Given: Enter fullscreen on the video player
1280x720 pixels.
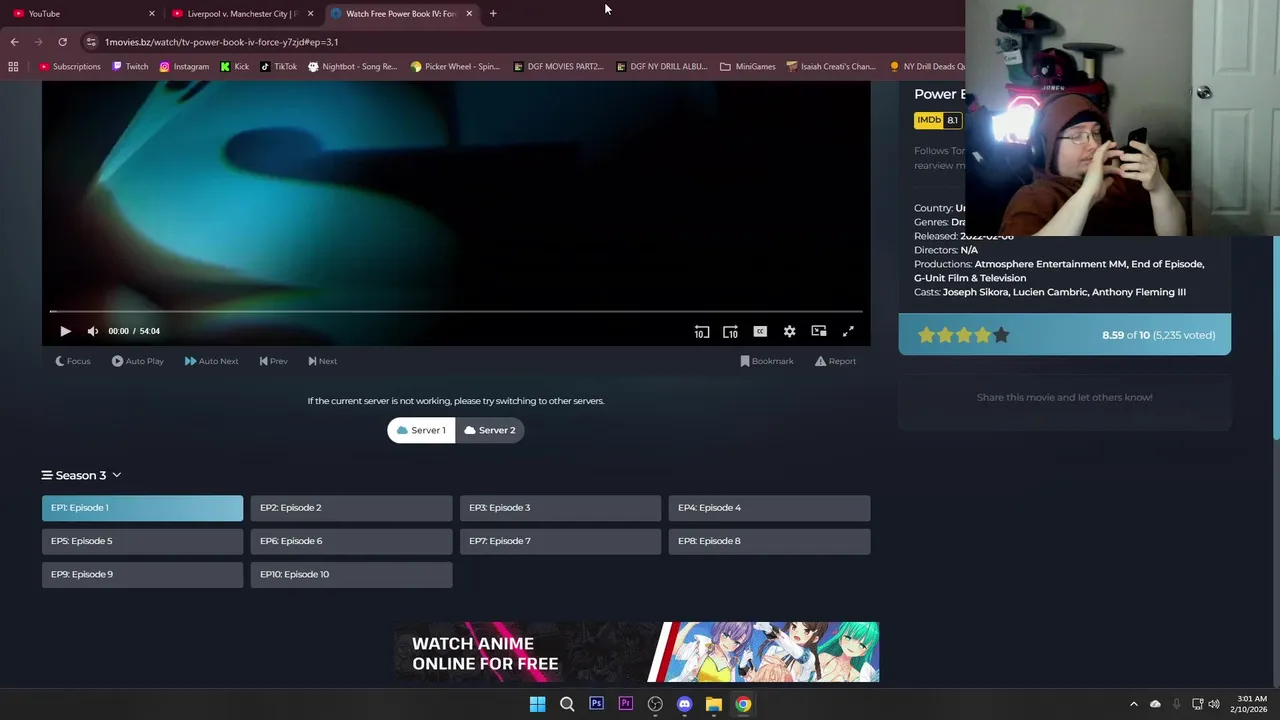Looking at the screenshot, I should [x=848, y=331].
